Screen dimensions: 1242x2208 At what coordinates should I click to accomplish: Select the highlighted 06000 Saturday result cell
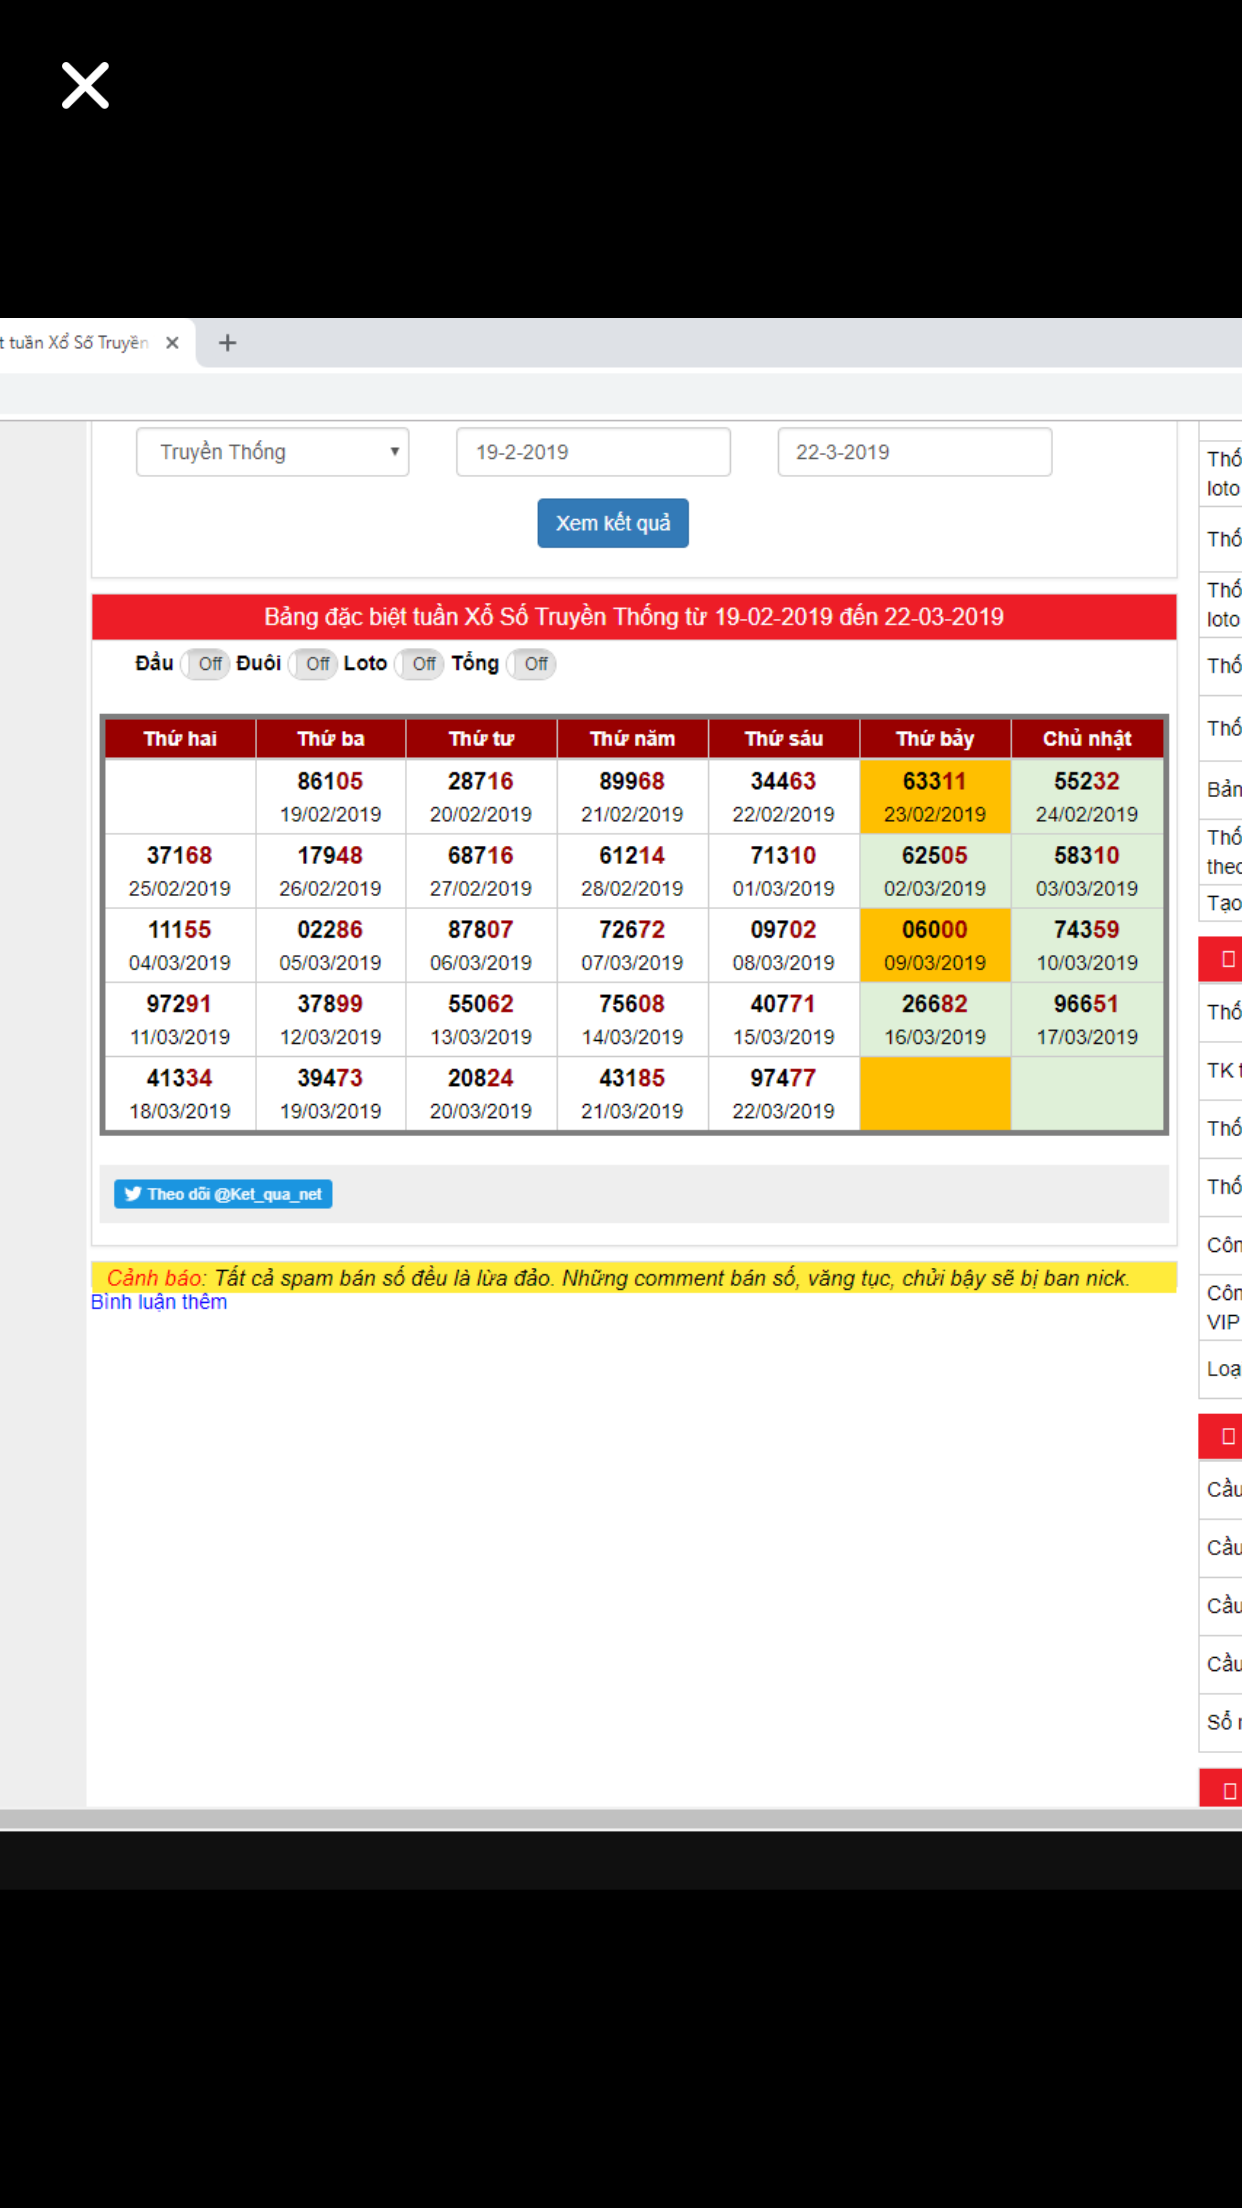click(934, 945)
